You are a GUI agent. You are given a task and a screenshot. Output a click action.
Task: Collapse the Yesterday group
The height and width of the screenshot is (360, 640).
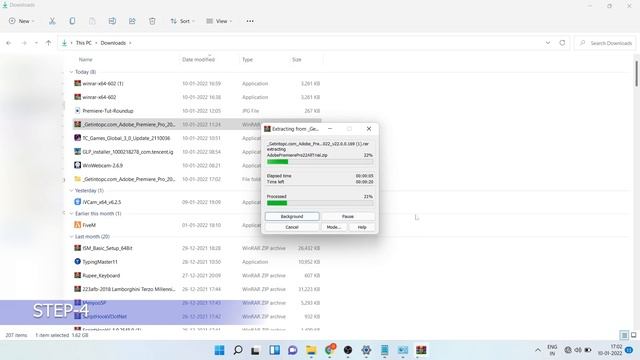coord(71,191)
